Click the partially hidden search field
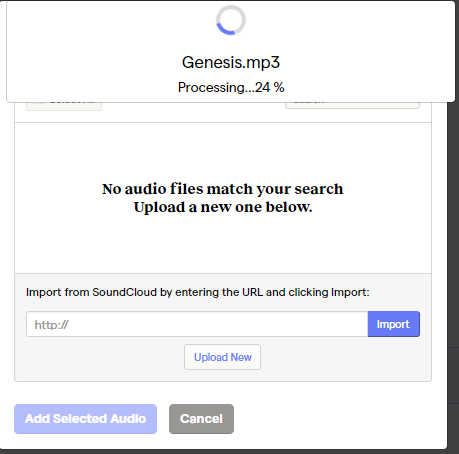The image size is (459, 454). point(352,105)
